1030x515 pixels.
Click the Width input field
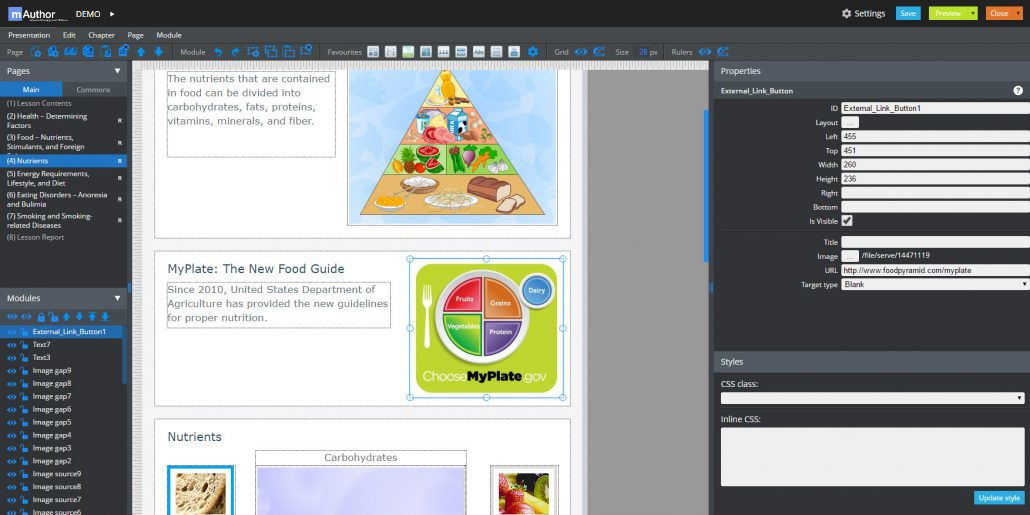tap(935, 165)
